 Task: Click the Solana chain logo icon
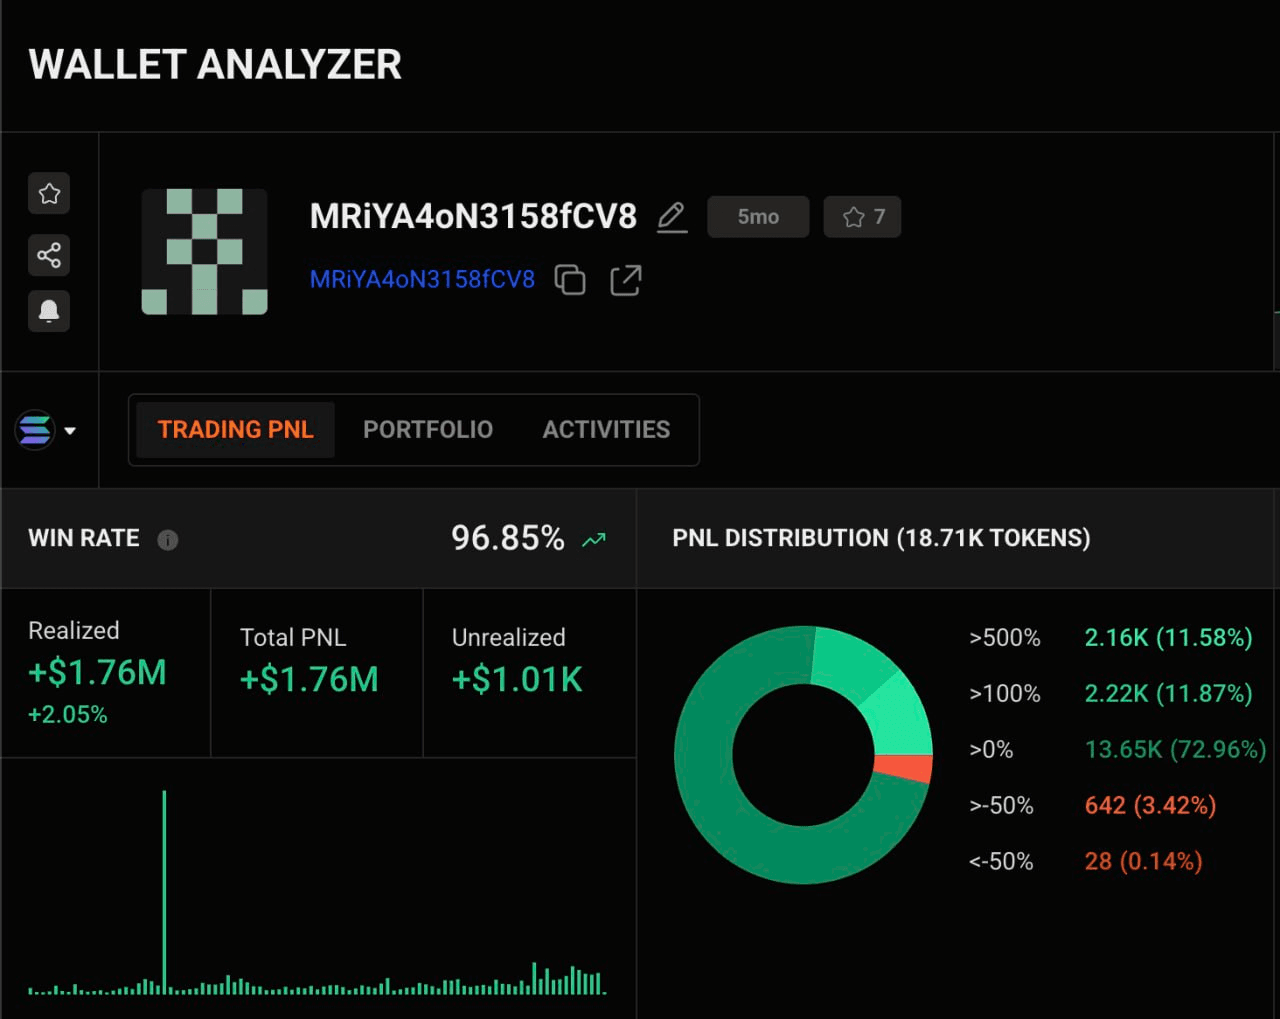coord(35,430)
